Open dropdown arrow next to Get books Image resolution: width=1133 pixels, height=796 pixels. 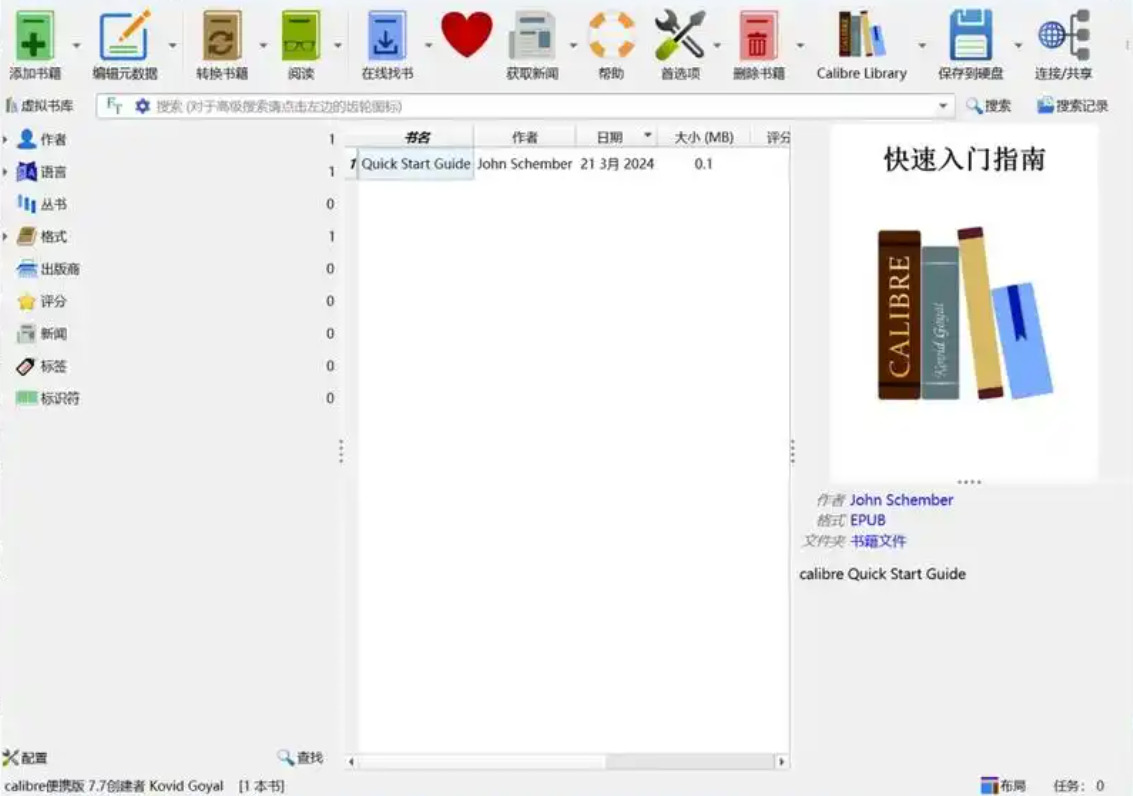tap(428, 46)
